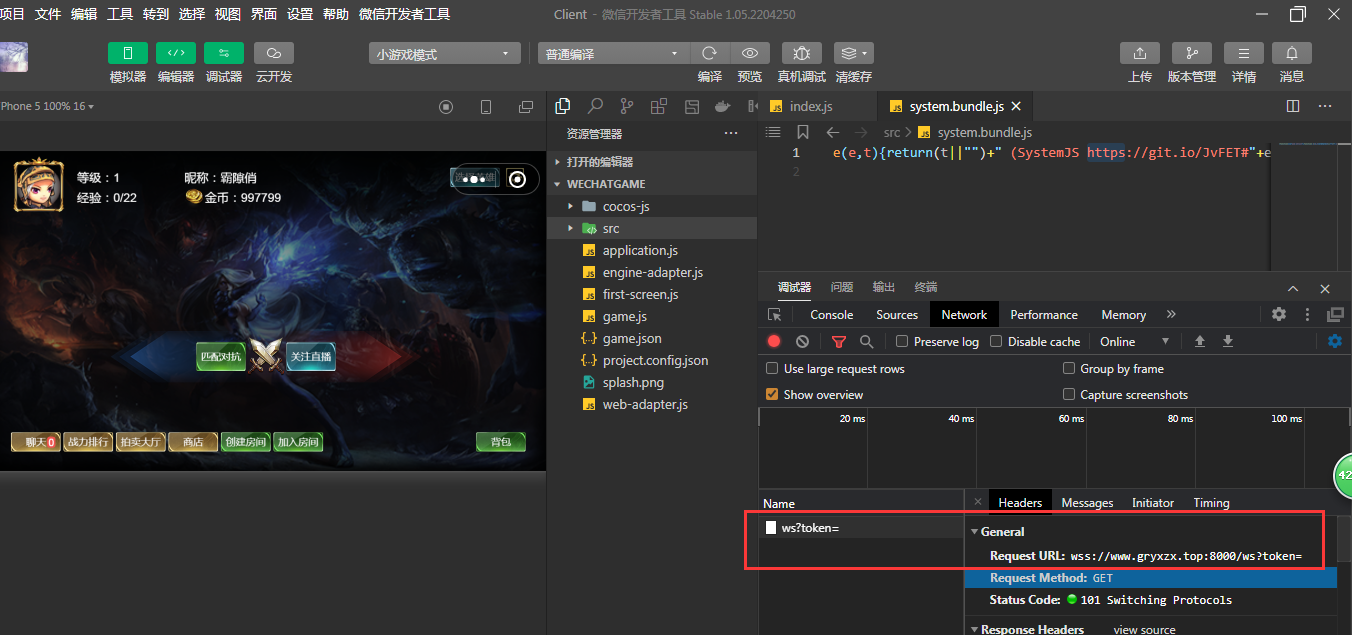Open devtools settings gear icon

pos(1279,314)
